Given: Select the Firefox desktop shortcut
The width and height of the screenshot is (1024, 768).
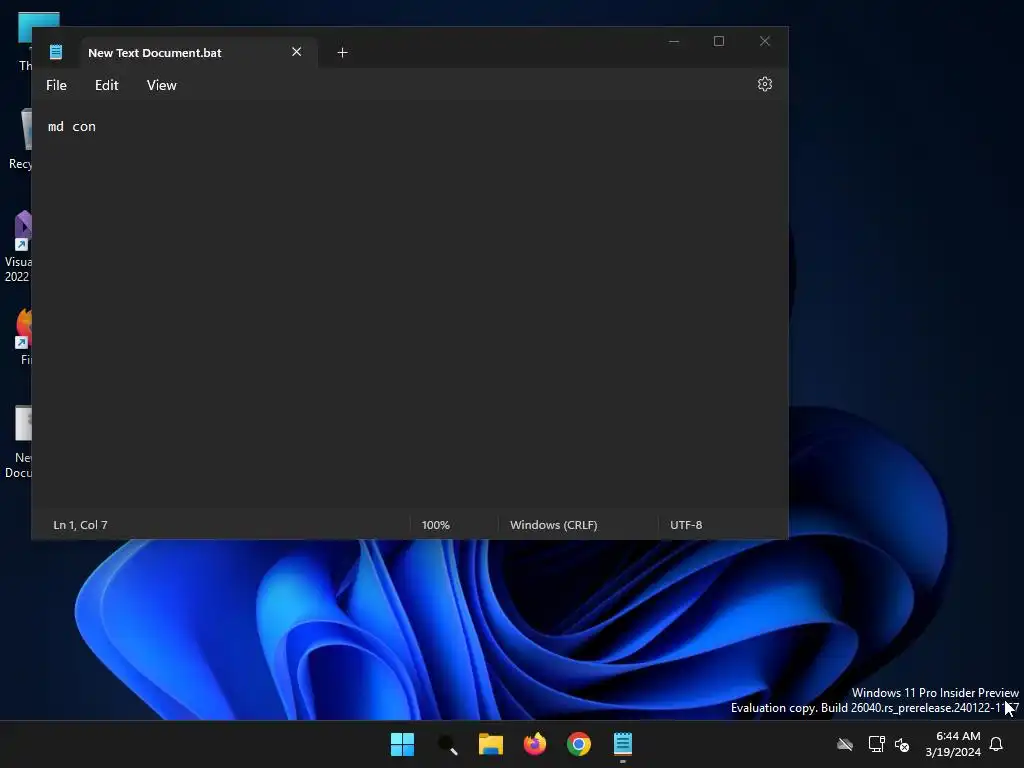Looking at the screenshot, I should coord(23,336).
